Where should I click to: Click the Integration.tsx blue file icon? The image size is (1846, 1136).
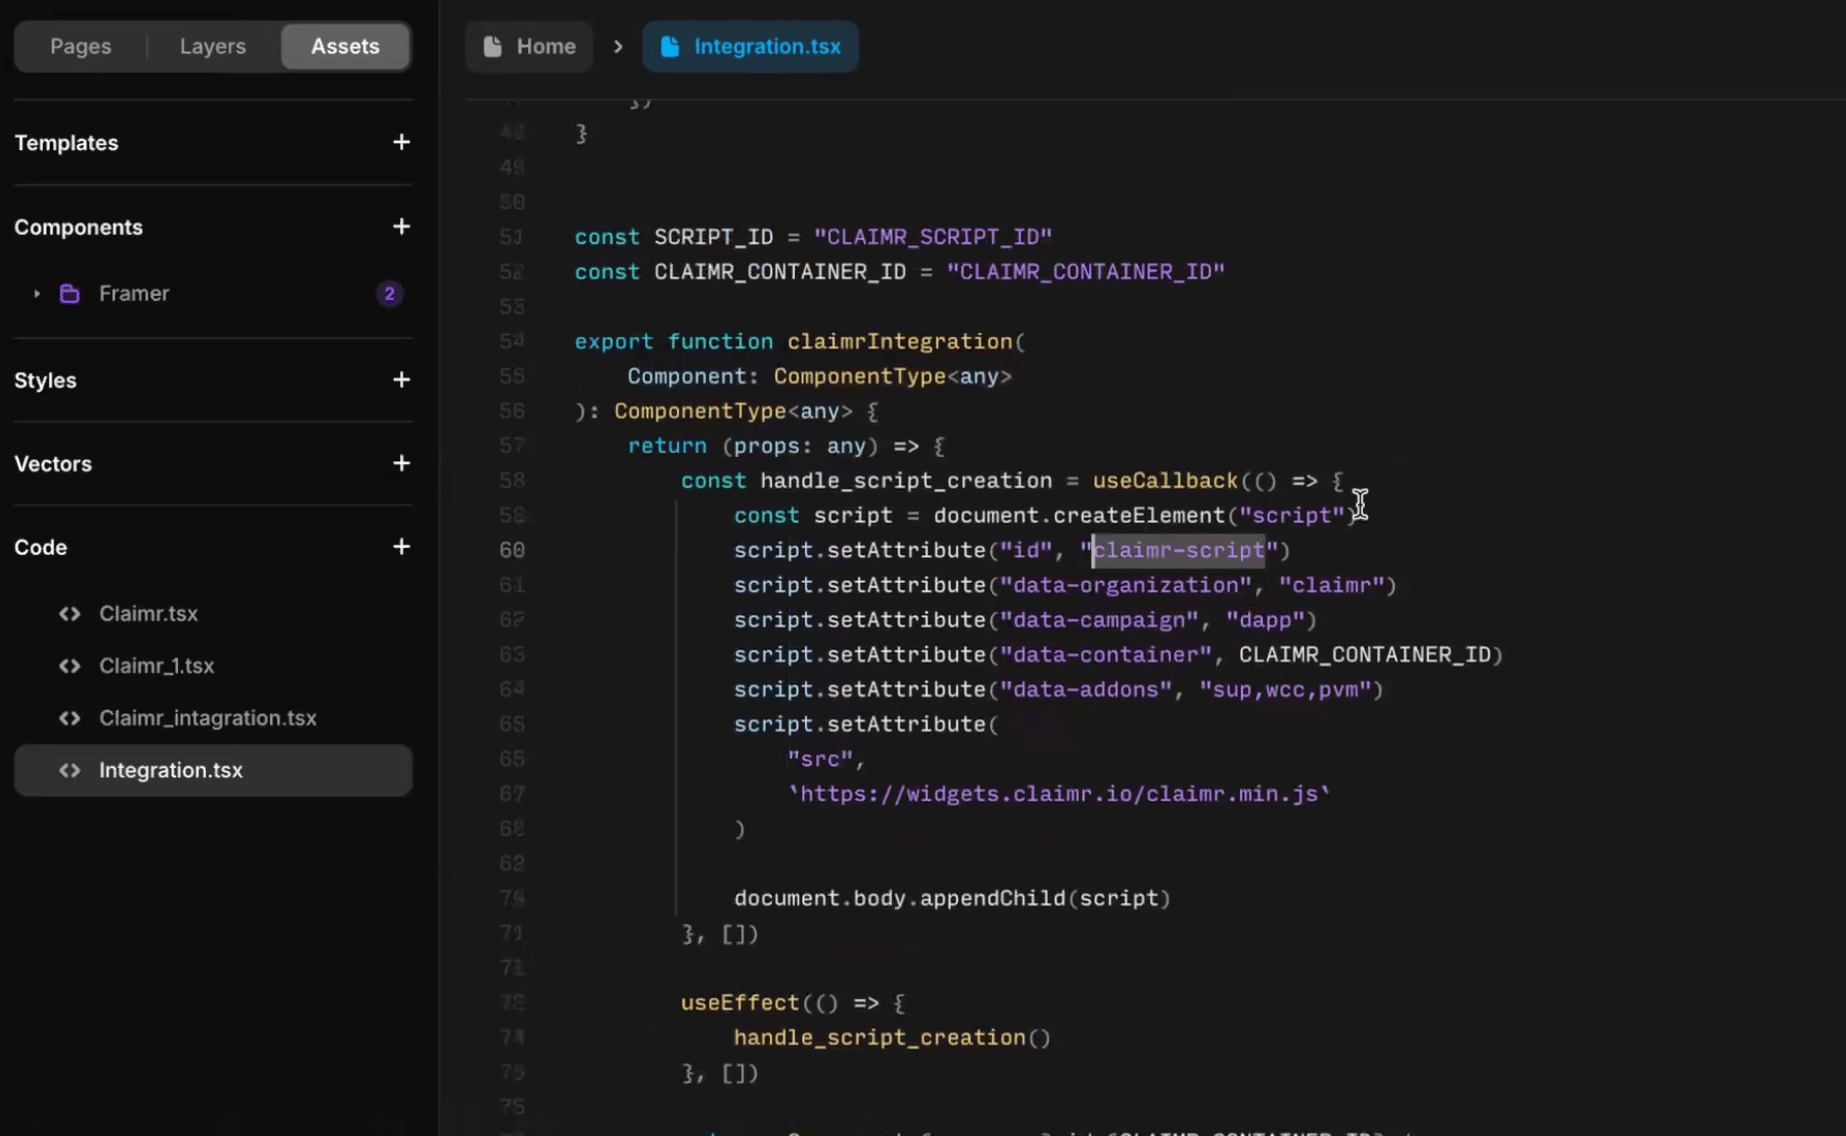point(670,46)
